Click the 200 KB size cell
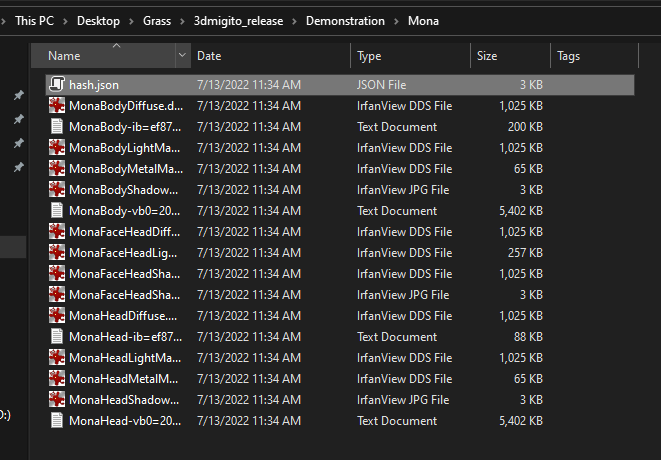Viewport: 661px width, 460px height. point(525,127)
